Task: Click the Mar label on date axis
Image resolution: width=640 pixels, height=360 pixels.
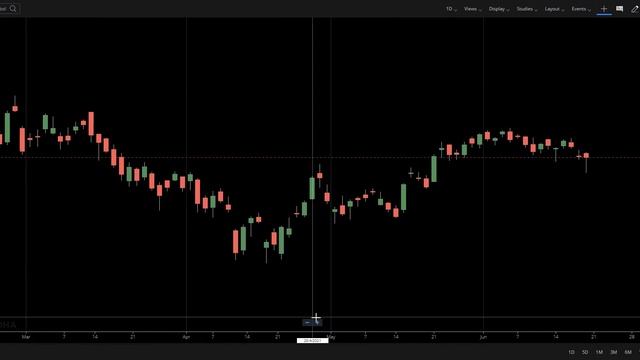Action: coord(26,337)
